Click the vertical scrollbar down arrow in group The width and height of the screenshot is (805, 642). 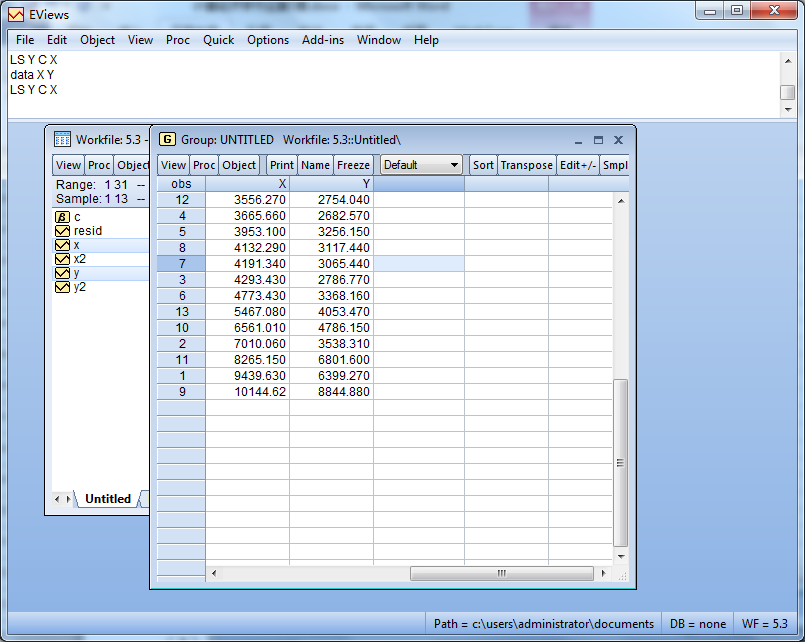(x=621, y=555)
